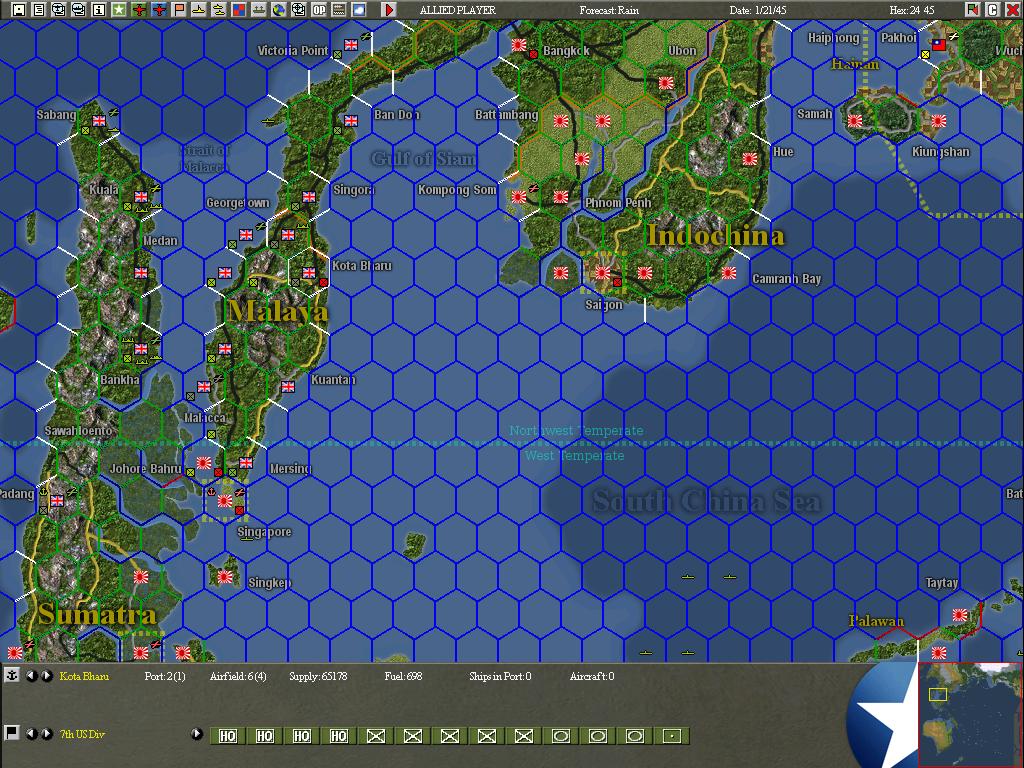The height and width of the screenshot is (768, 1024).
Task: Toggle the red and blue checkered squares icon
Action: click(238, 9)
